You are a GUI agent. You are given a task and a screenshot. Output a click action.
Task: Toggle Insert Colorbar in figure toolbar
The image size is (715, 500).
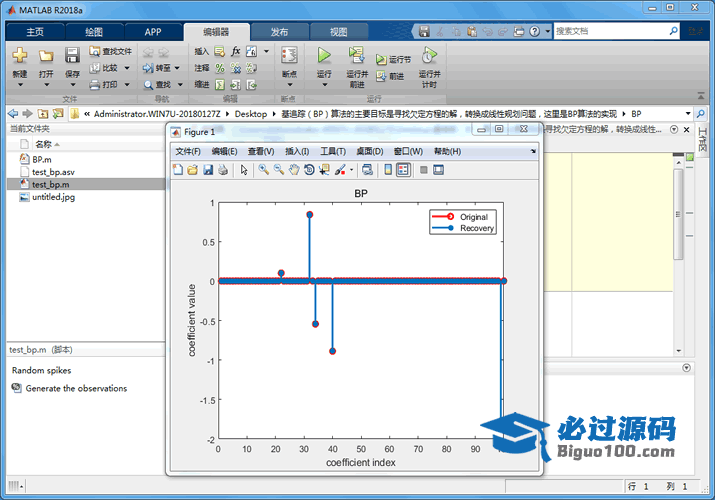click(388, 170)
